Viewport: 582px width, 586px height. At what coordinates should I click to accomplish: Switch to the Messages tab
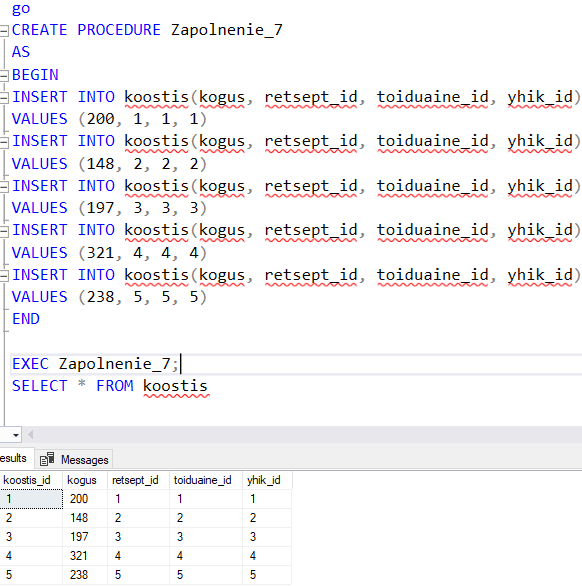pyautogui.click(x=74, y=460)
